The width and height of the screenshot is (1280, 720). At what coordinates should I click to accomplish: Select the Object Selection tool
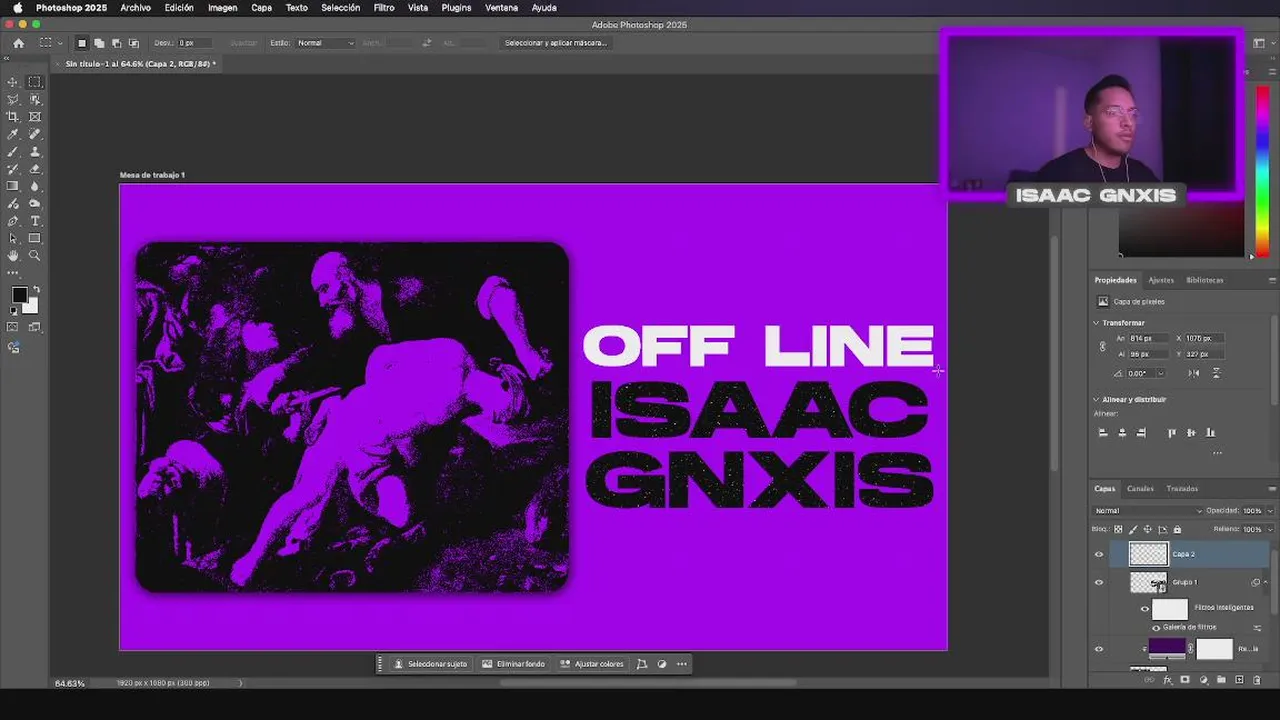pyautogui.click(x=35, y=100)
